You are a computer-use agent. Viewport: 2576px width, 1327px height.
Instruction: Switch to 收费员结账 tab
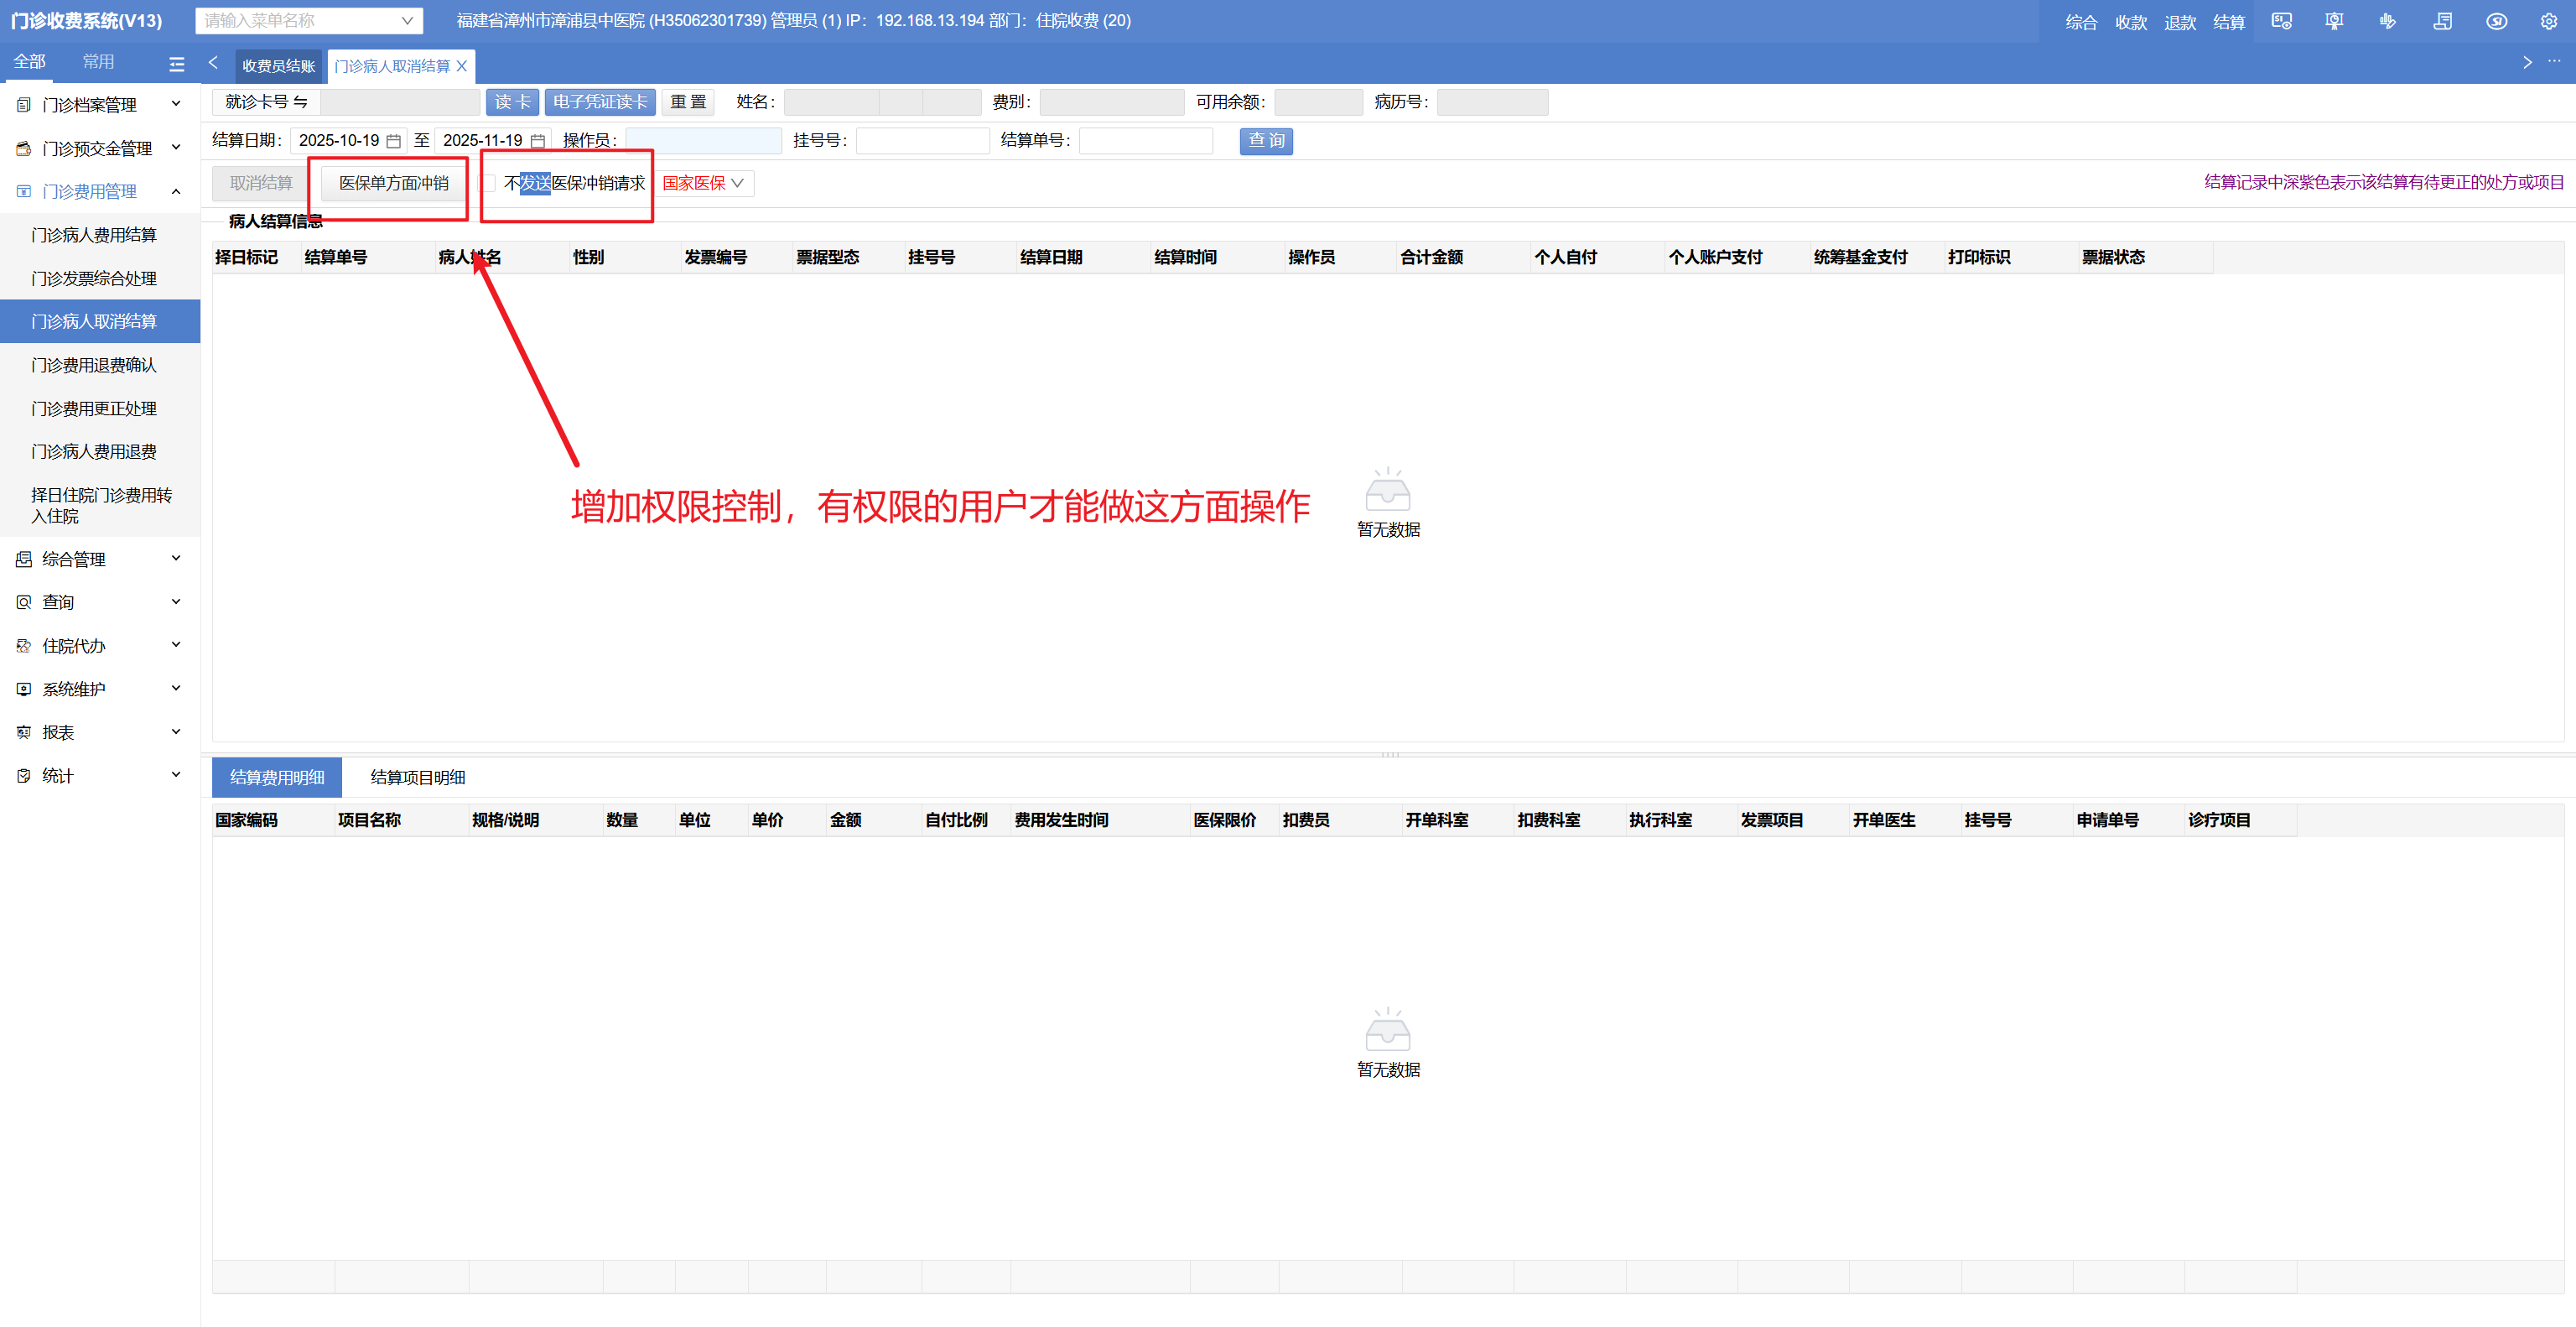pyautogui.click(x=278, y=66)
